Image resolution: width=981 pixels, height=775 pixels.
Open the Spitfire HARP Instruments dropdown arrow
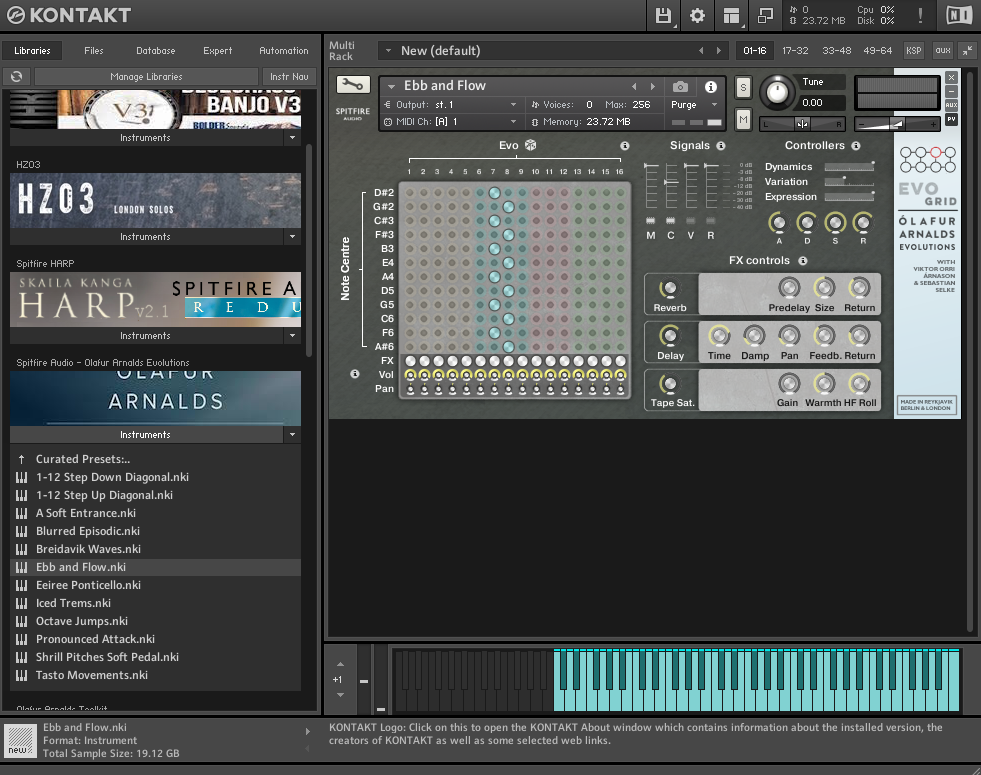pyautogui.click(x=292, y=335)
